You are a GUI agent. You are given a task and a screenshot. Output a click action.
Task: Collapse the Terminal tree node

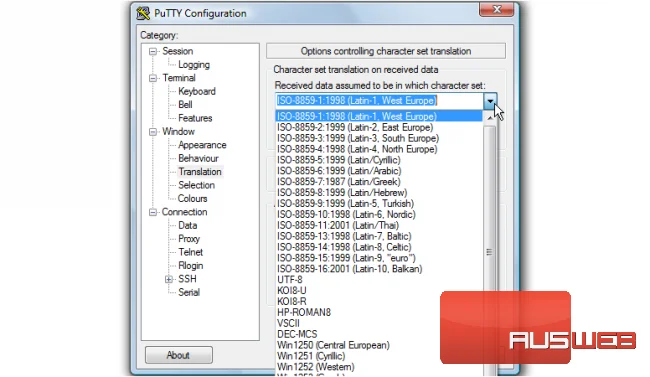pyautogui.click(x=153, y=78)
